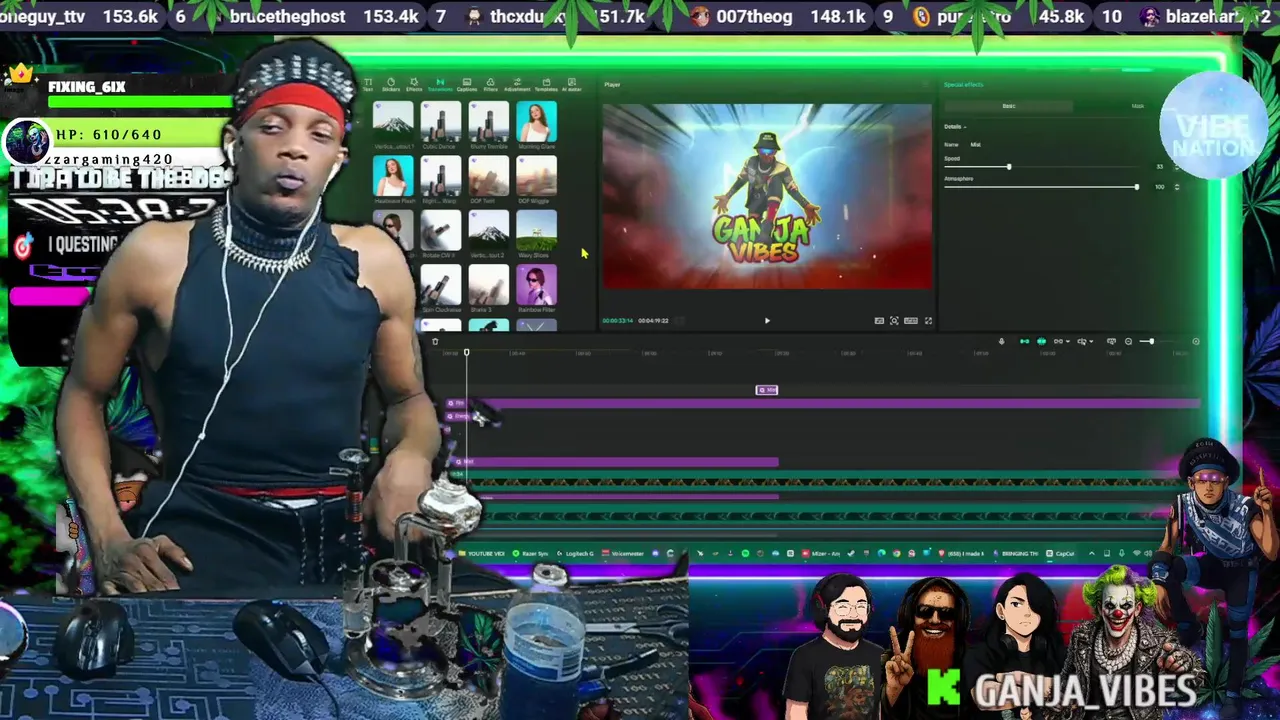
Task: Select the long purple effect clip spanning the timeline
Action: [823, 403]
